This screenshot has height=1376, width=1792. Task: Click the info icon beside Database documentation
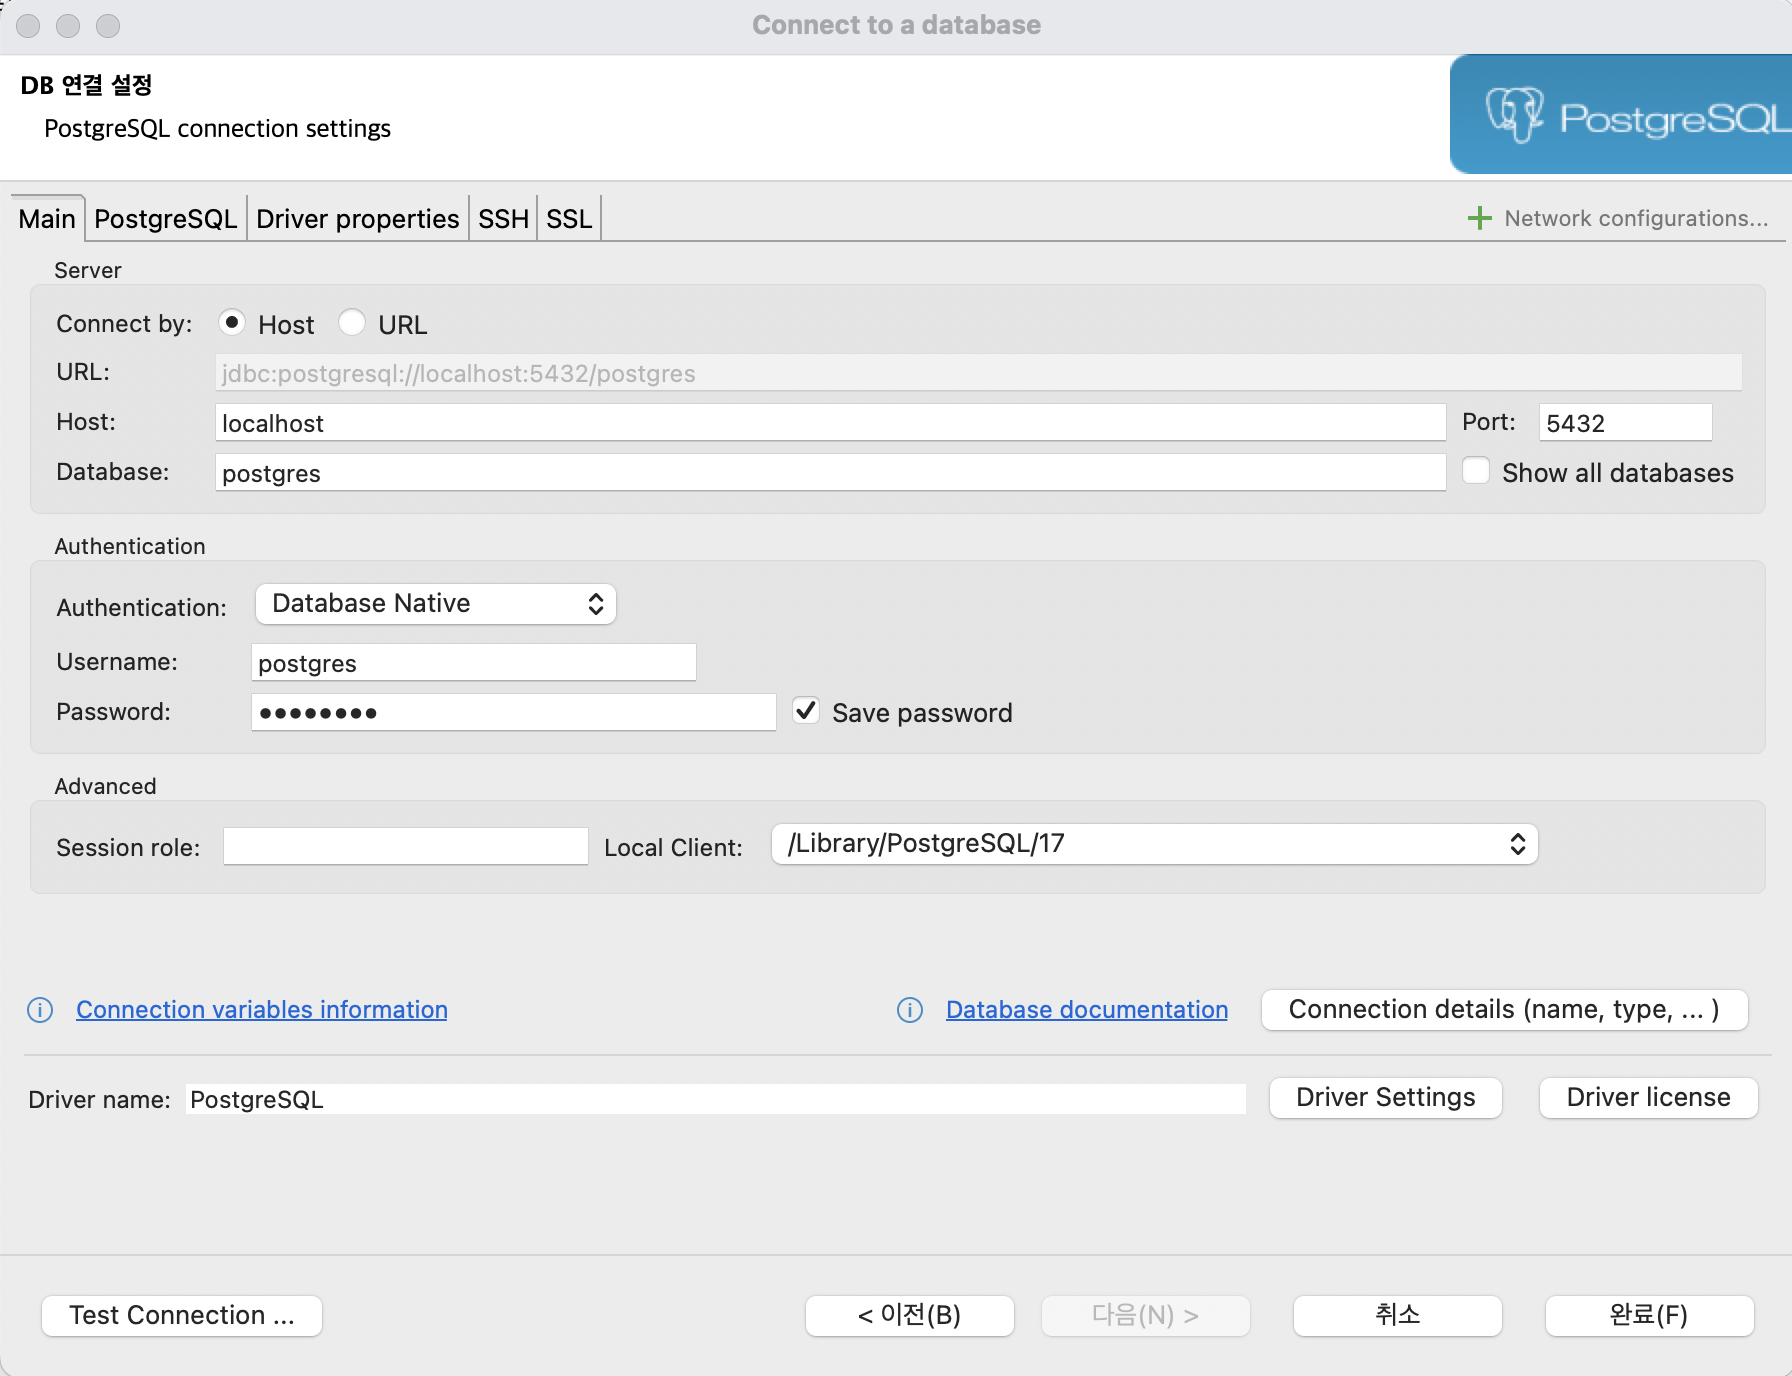coord(910,1010)
